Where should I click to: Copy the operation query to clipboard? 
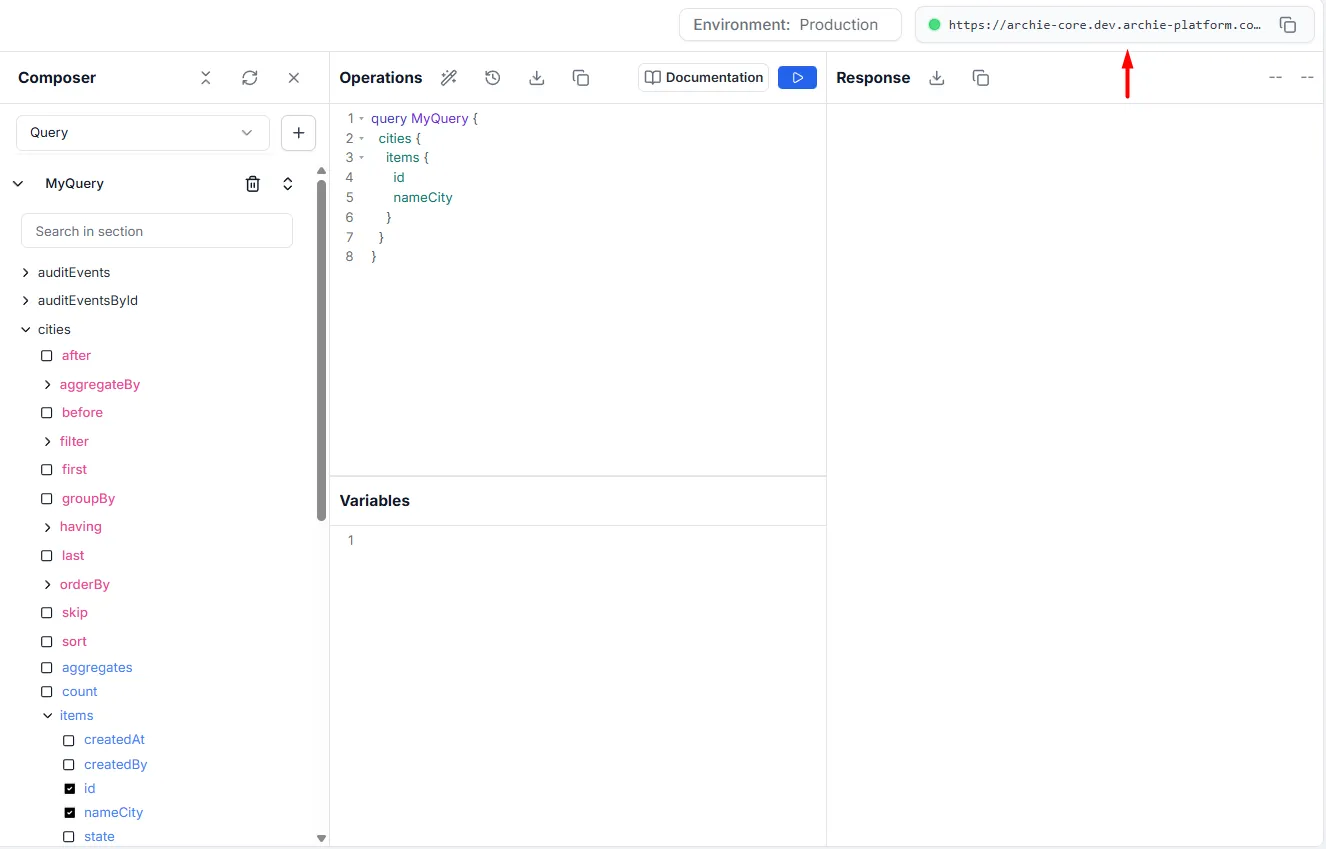(580, 78)
